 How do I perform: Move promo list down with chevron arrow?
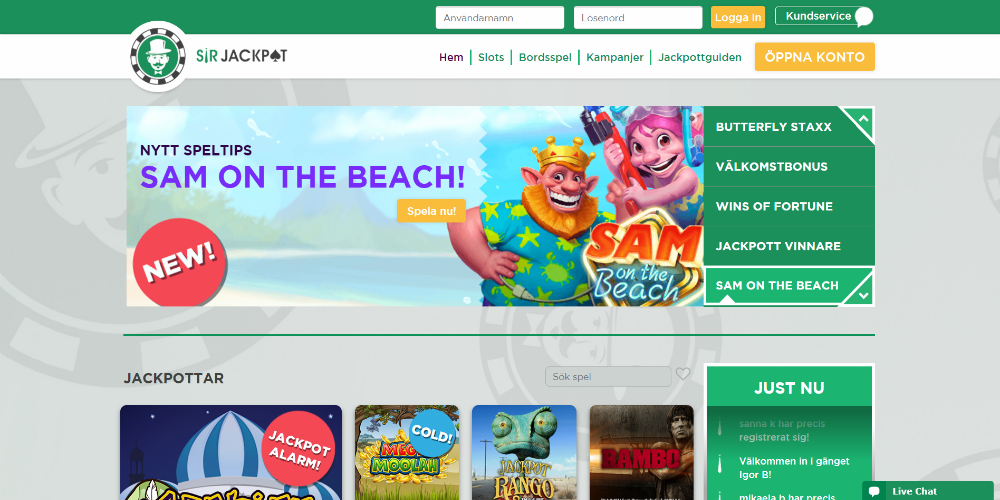[863, 295]
